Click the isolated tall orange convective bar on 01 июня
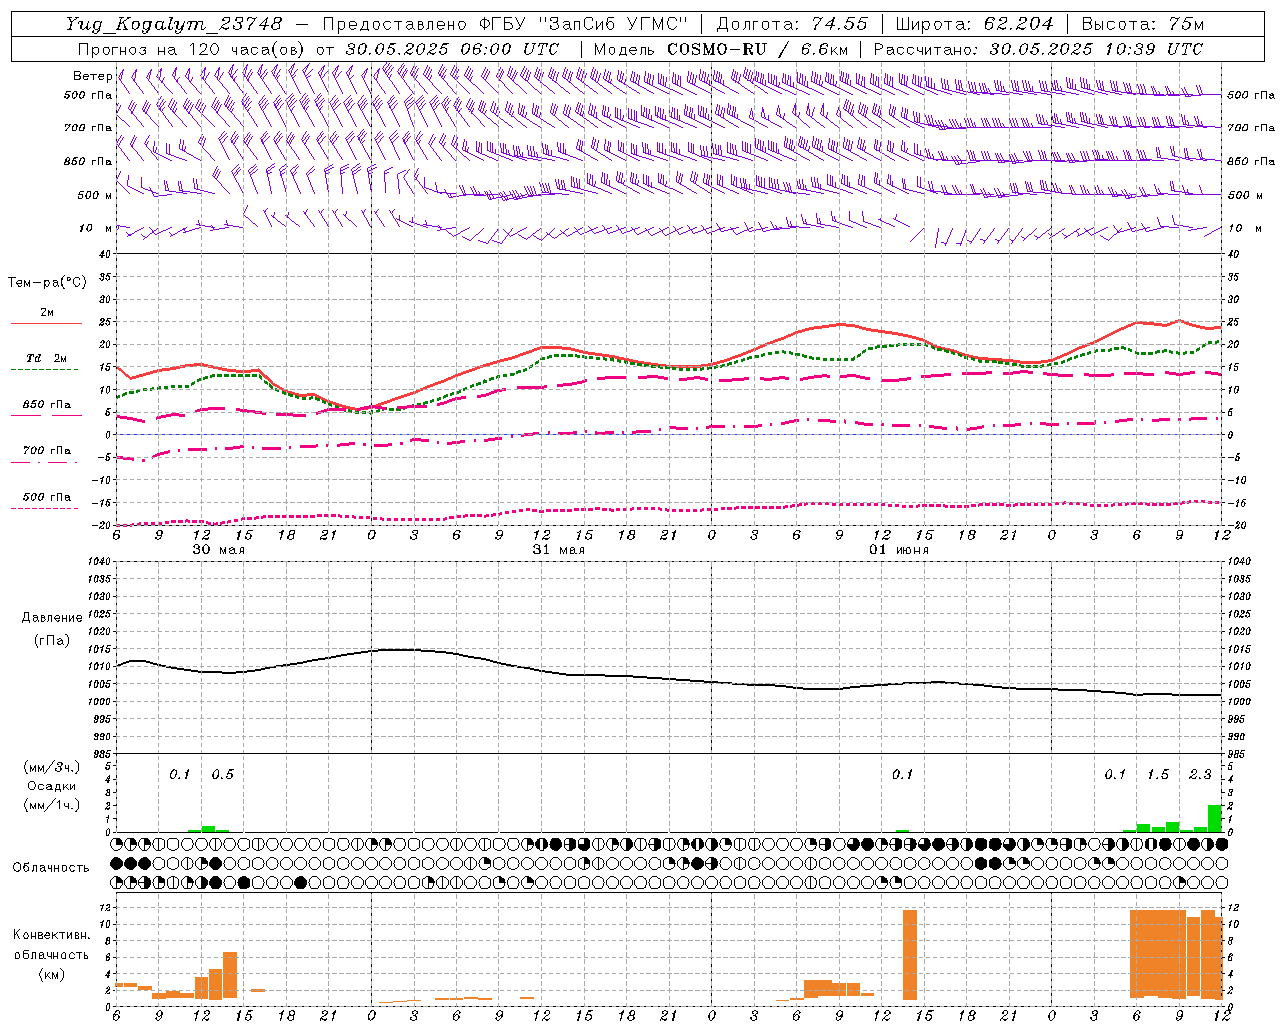1280x1024 pixels. point(910,955)
